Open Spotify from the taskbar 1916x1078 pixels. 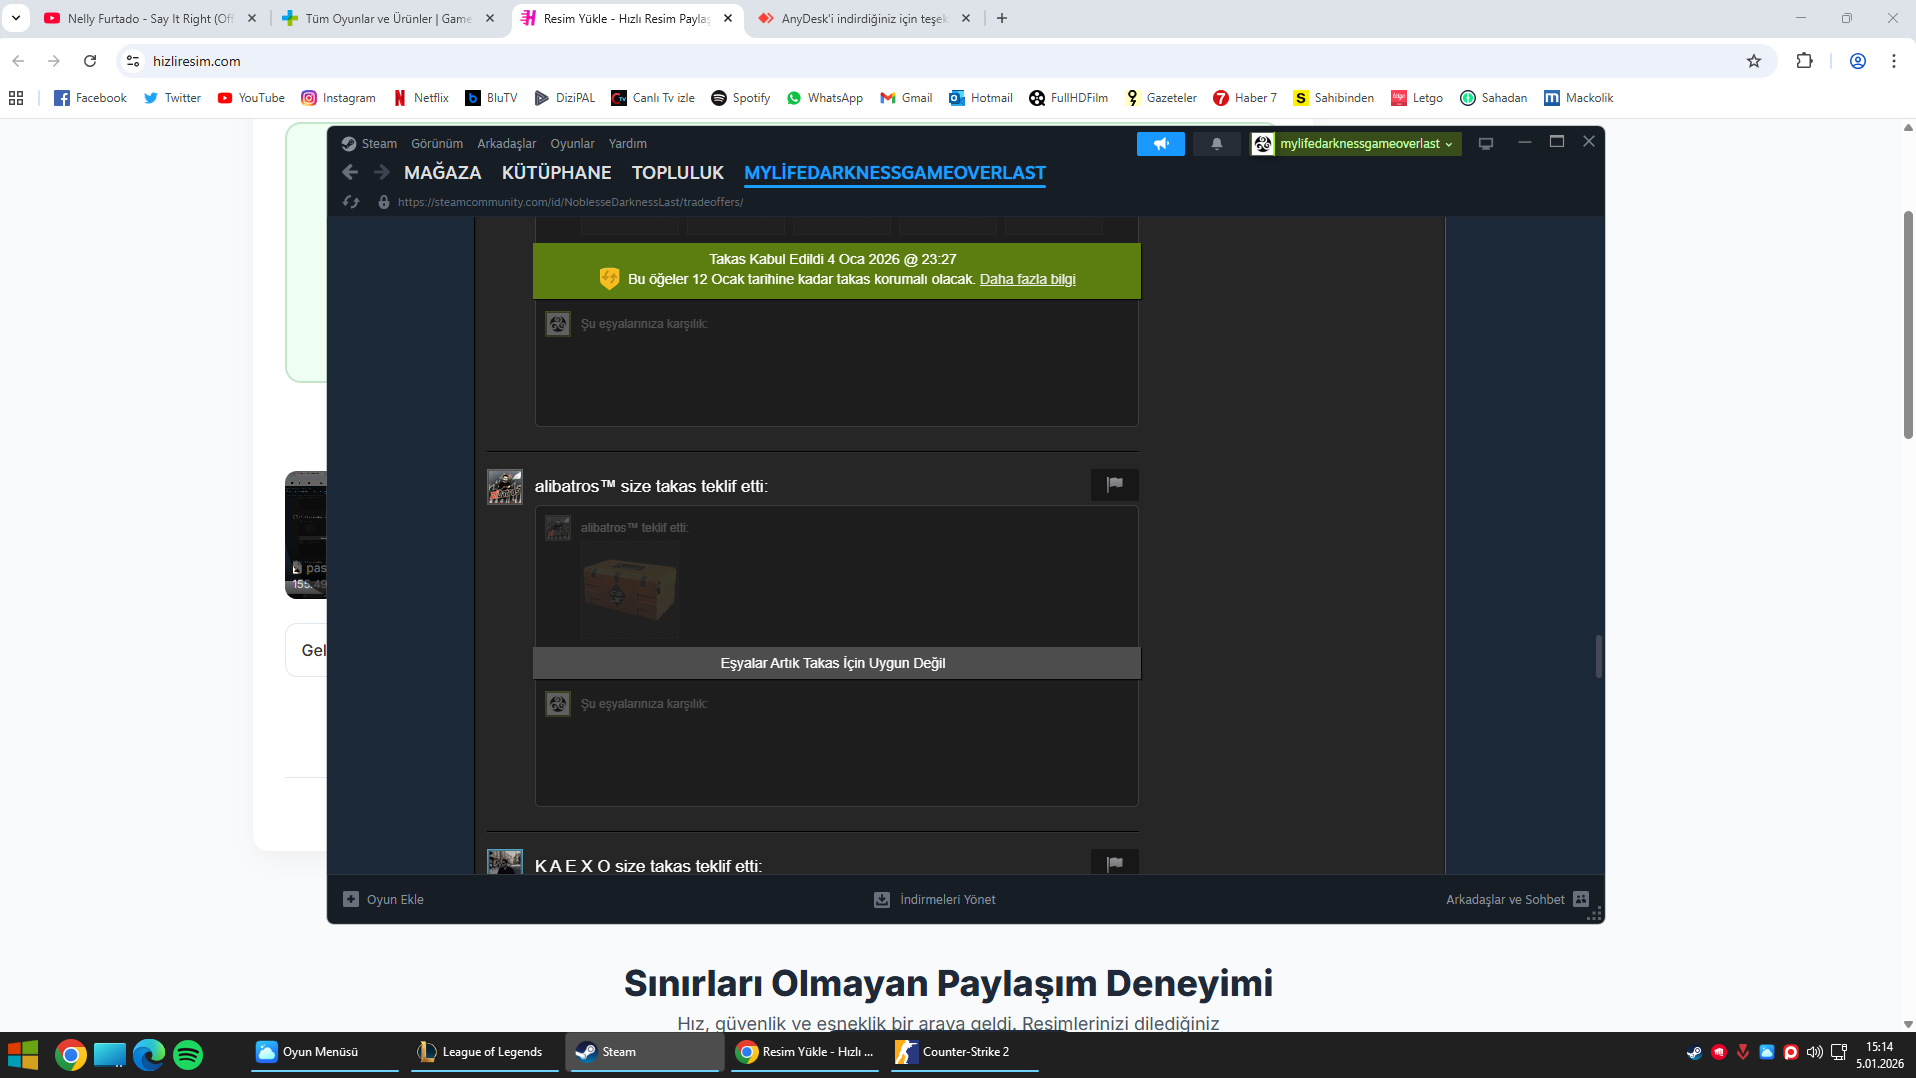[x=188, y=1054]
